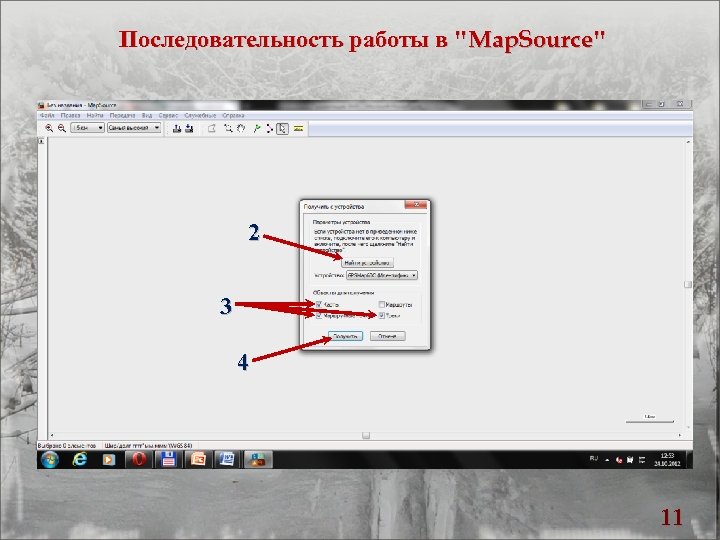The width and height of the screenshot is (720, 540).
Task: Click the RU language indicator
Action: 594,458
